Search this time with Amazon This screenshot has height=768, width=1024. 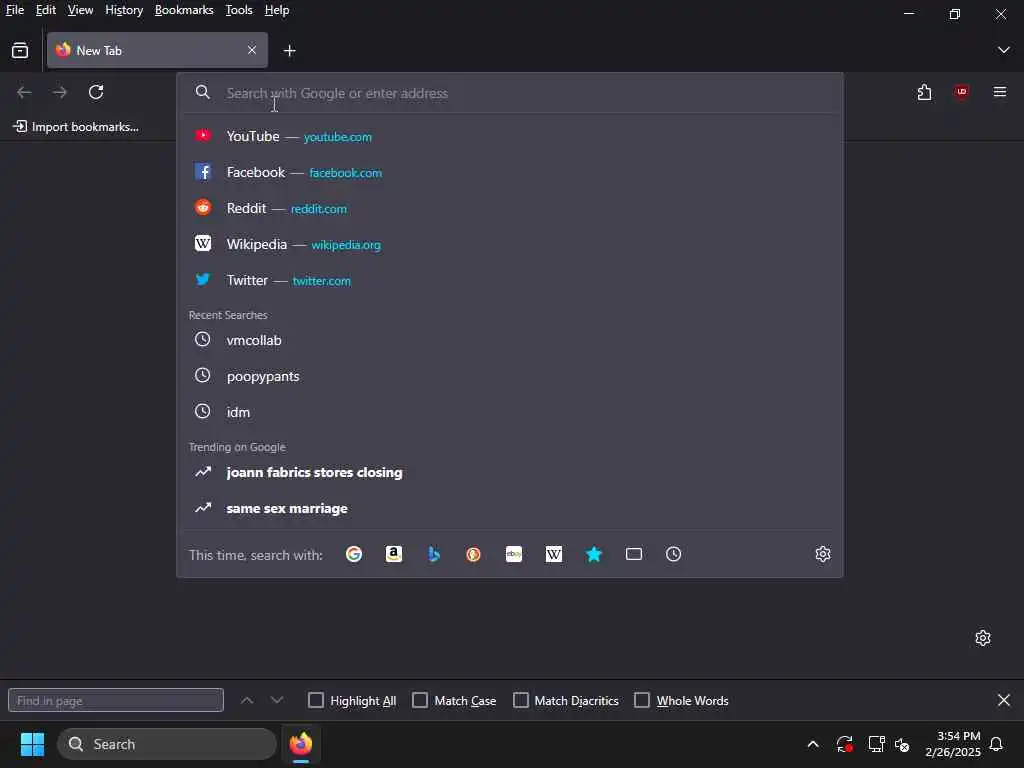tap(394, 554)
